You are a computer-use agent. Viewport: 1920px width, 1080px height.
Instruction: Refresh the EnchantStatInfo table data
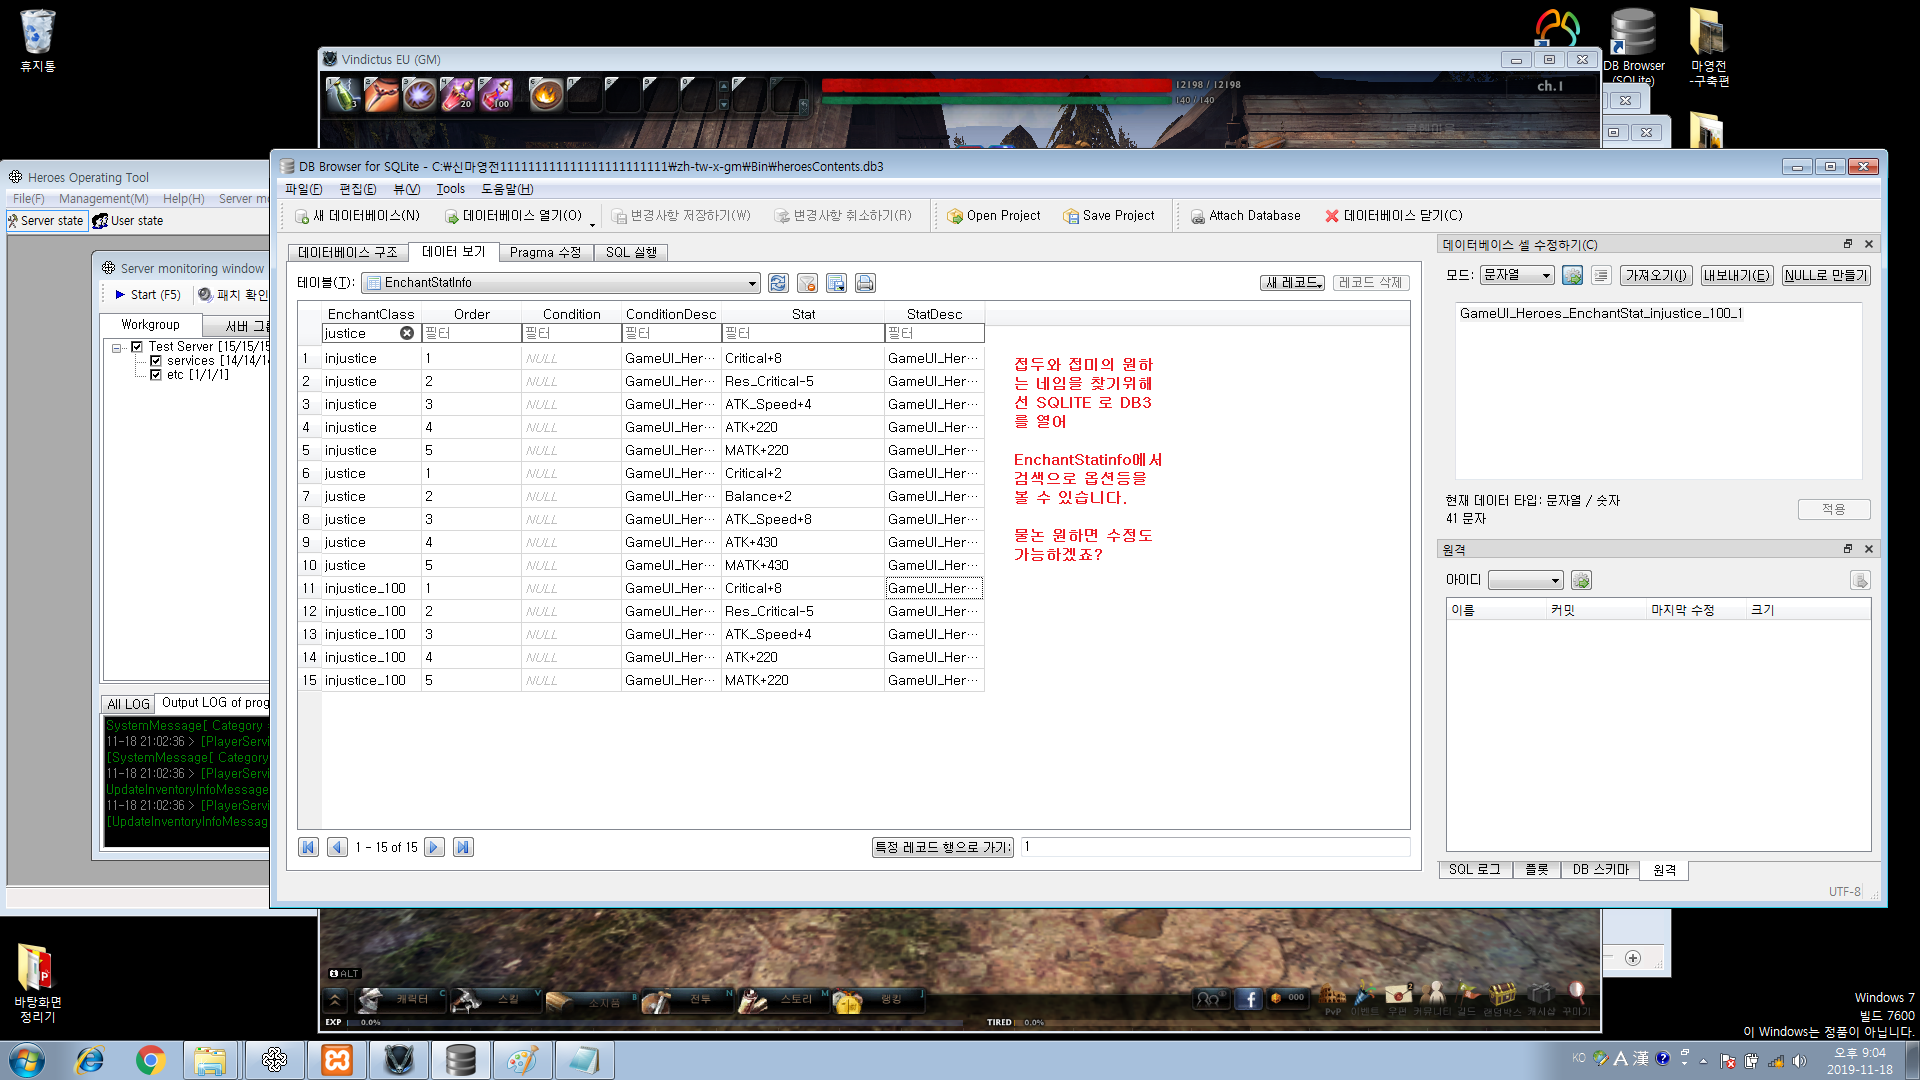pyautogui.click(x=778, y=283)
